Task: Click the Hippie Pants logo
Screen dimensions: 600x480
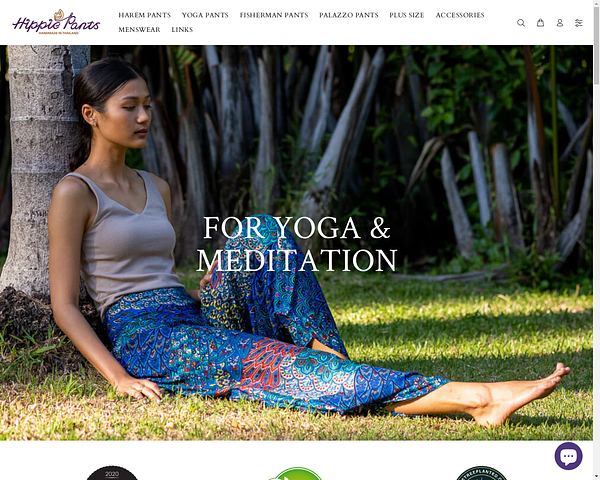Action: click(56, 22)
